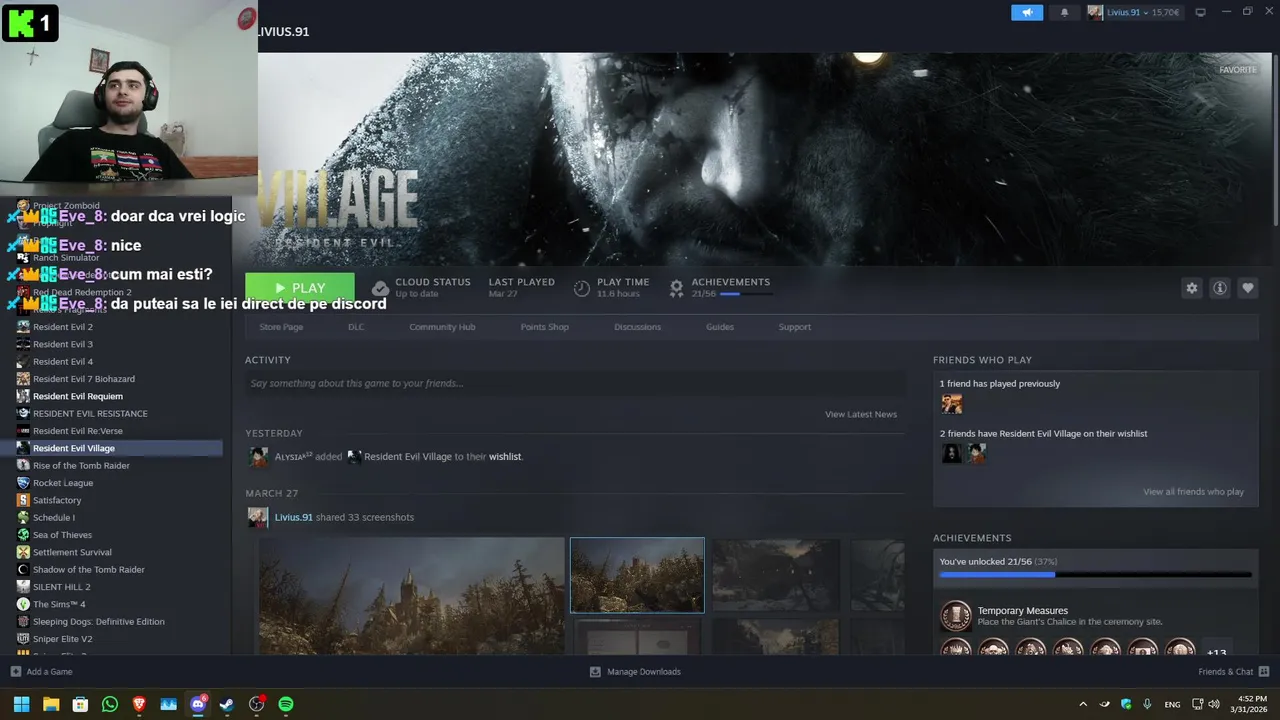The width and height of the screenshot is (1280, 720).
Task: Open Discord from the taskbar
Action: click(198, 704)
